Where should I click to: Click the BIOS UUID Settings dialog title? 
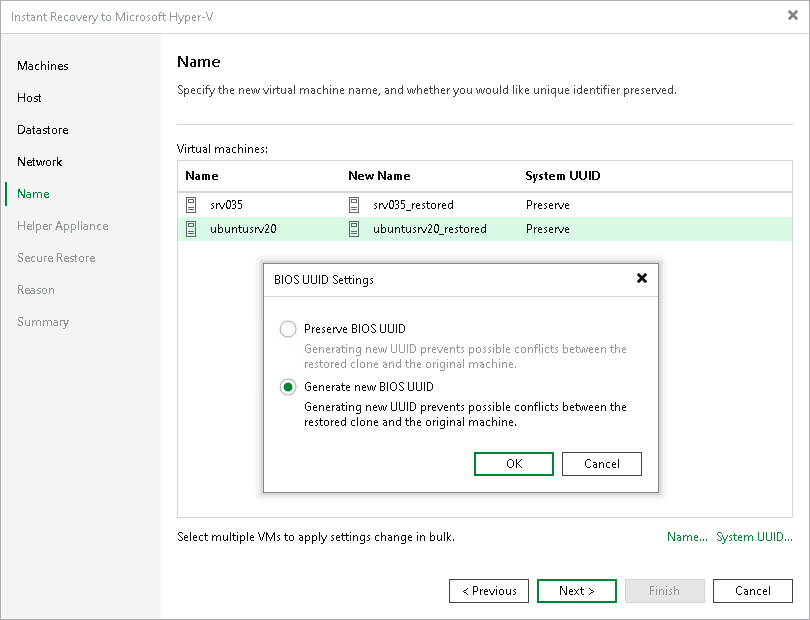tap(324, 280)
